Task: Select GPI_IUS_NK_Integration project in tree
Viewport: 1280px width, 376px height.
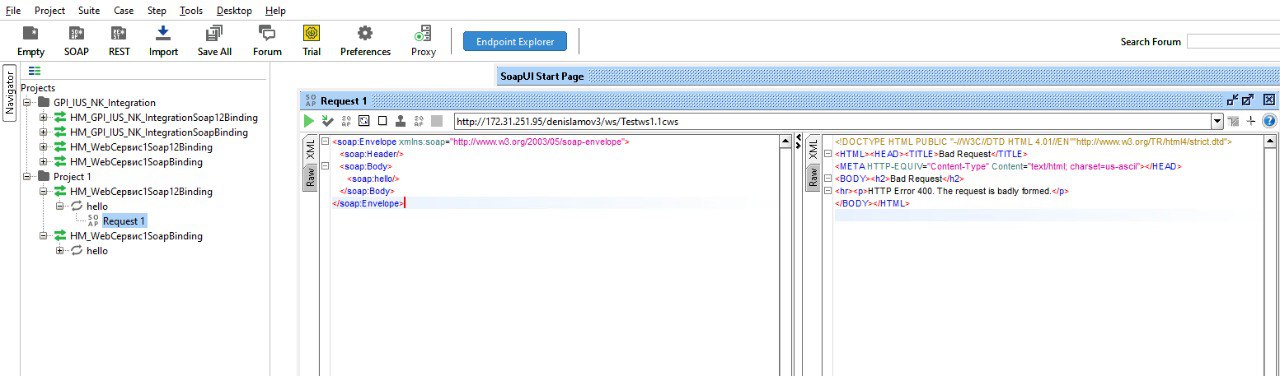Action: pos(105,102)
